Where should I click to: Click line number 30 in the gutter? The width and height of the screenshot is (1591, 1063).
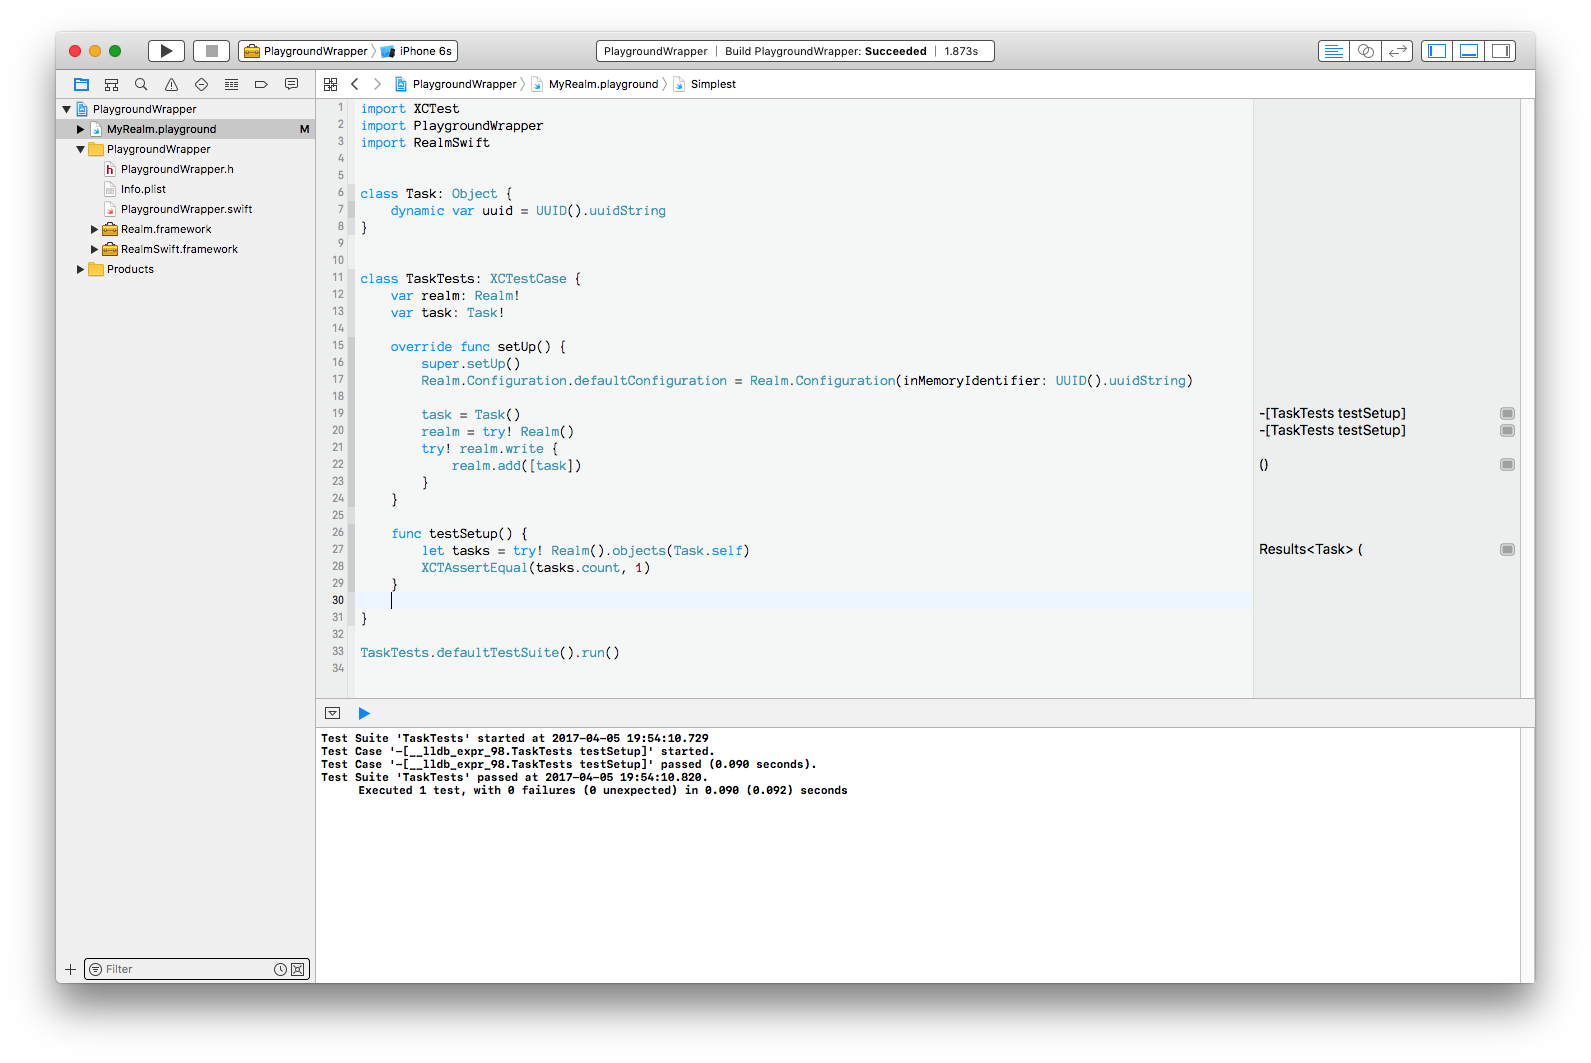tap(338, 600)
